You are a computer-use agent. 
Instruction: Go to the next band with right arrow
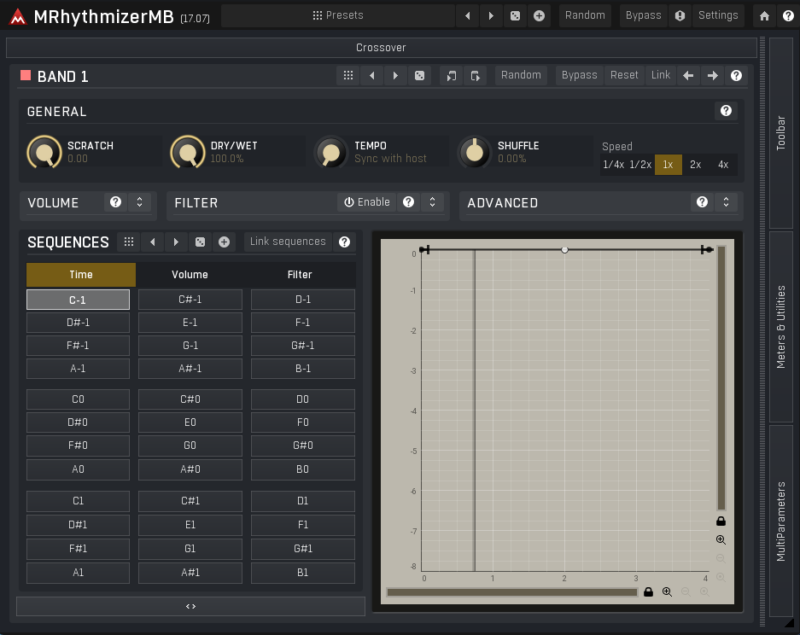pyautogui.click(x=712, y=75)
